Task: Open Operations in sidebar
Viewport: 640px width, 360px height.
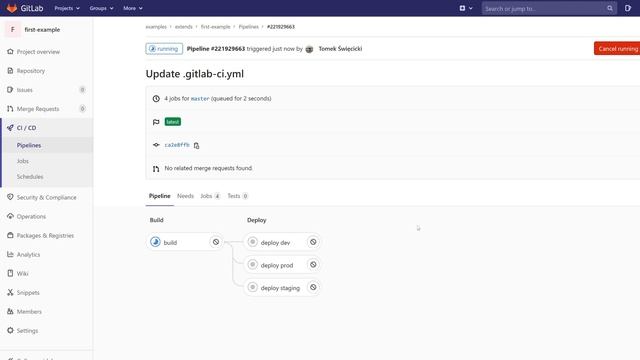Action: 31,216
